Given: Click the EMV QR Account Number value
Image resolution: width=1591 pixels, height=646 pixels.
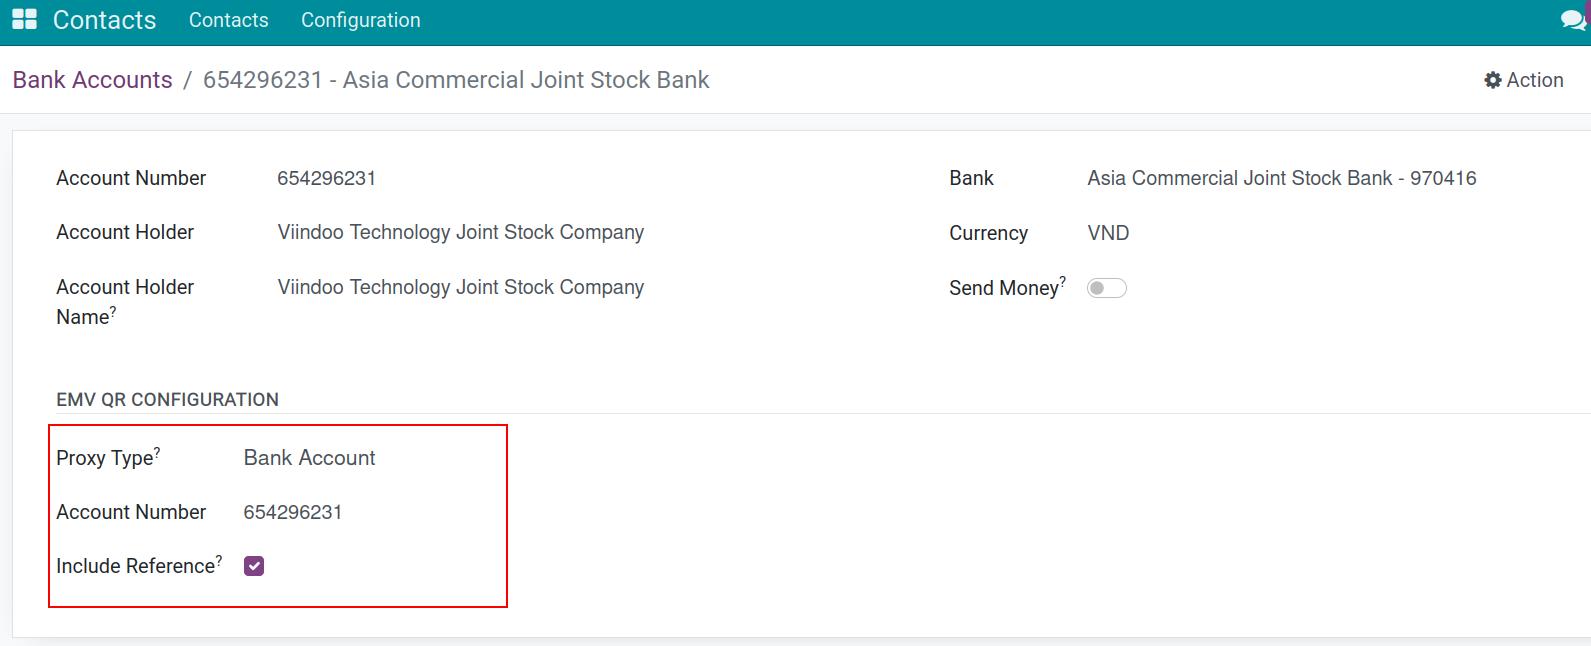Looking at the screenshot, I should pyautogui.click(x=292, y=512).
